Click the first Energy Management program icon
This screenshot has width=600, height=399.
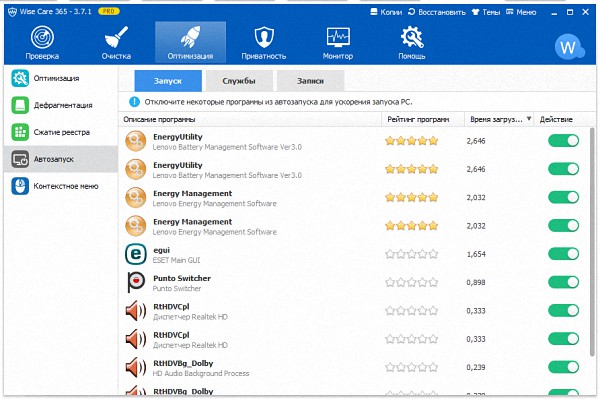point(136,198)
